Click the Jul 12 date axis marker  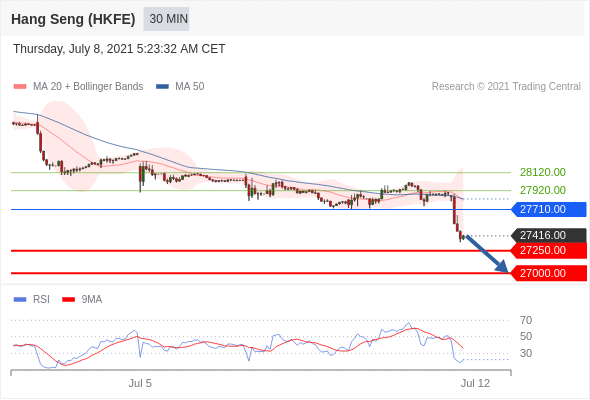click(x=475, y=383)
